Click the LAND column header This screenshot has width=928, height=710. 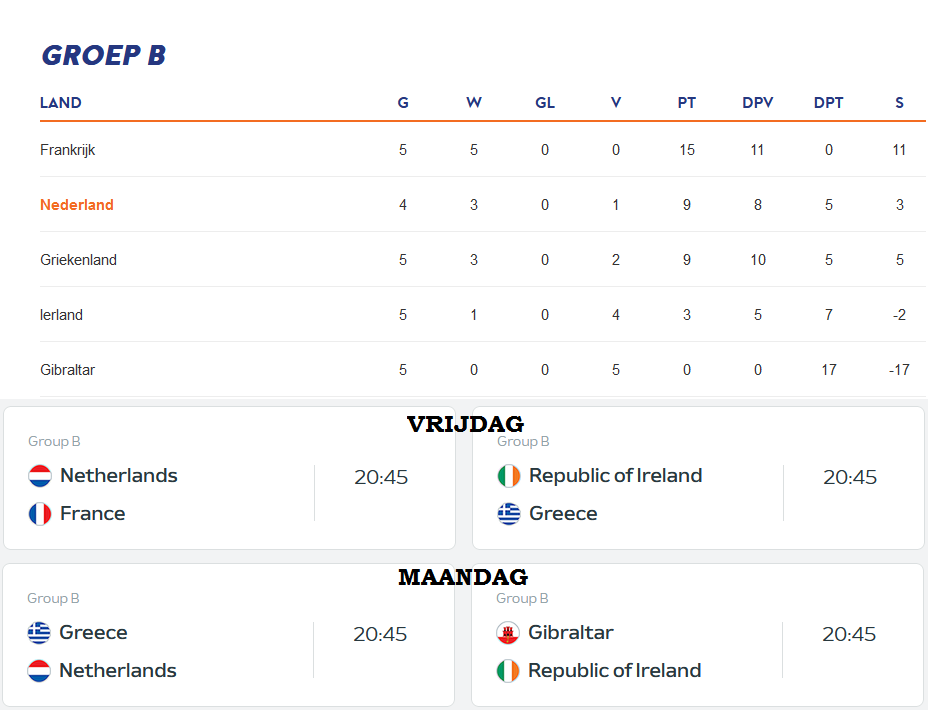(60, 103)
